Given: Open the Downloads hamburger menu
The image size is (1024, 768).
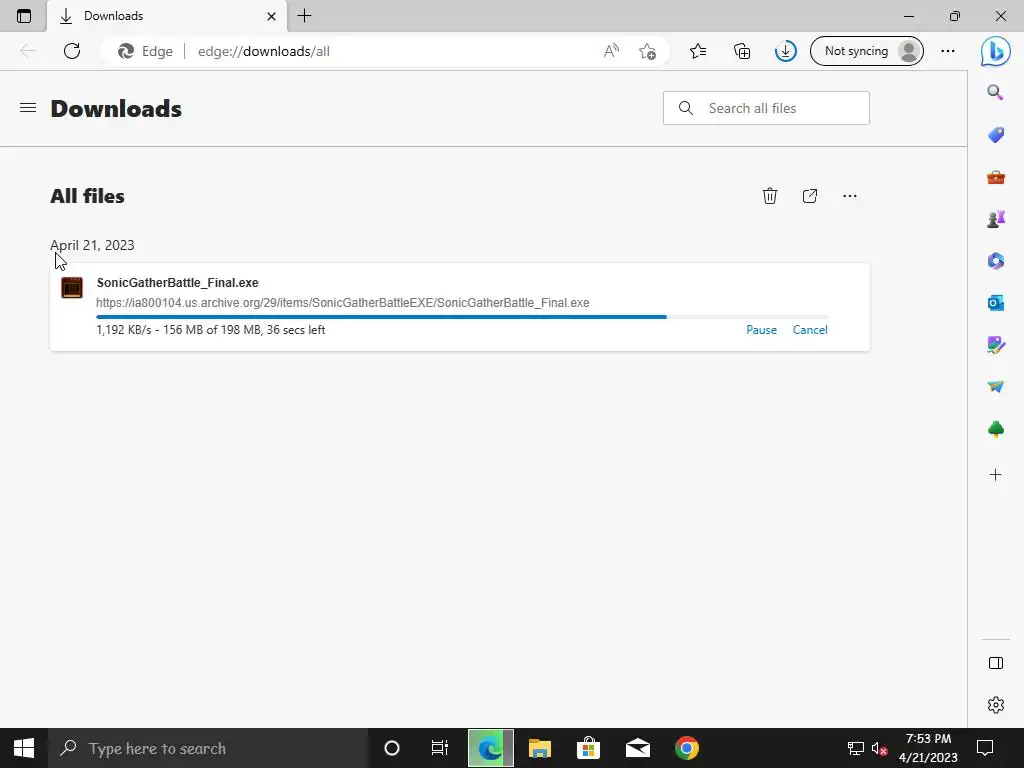Looking at the screenshot, I should click(28, 108).
